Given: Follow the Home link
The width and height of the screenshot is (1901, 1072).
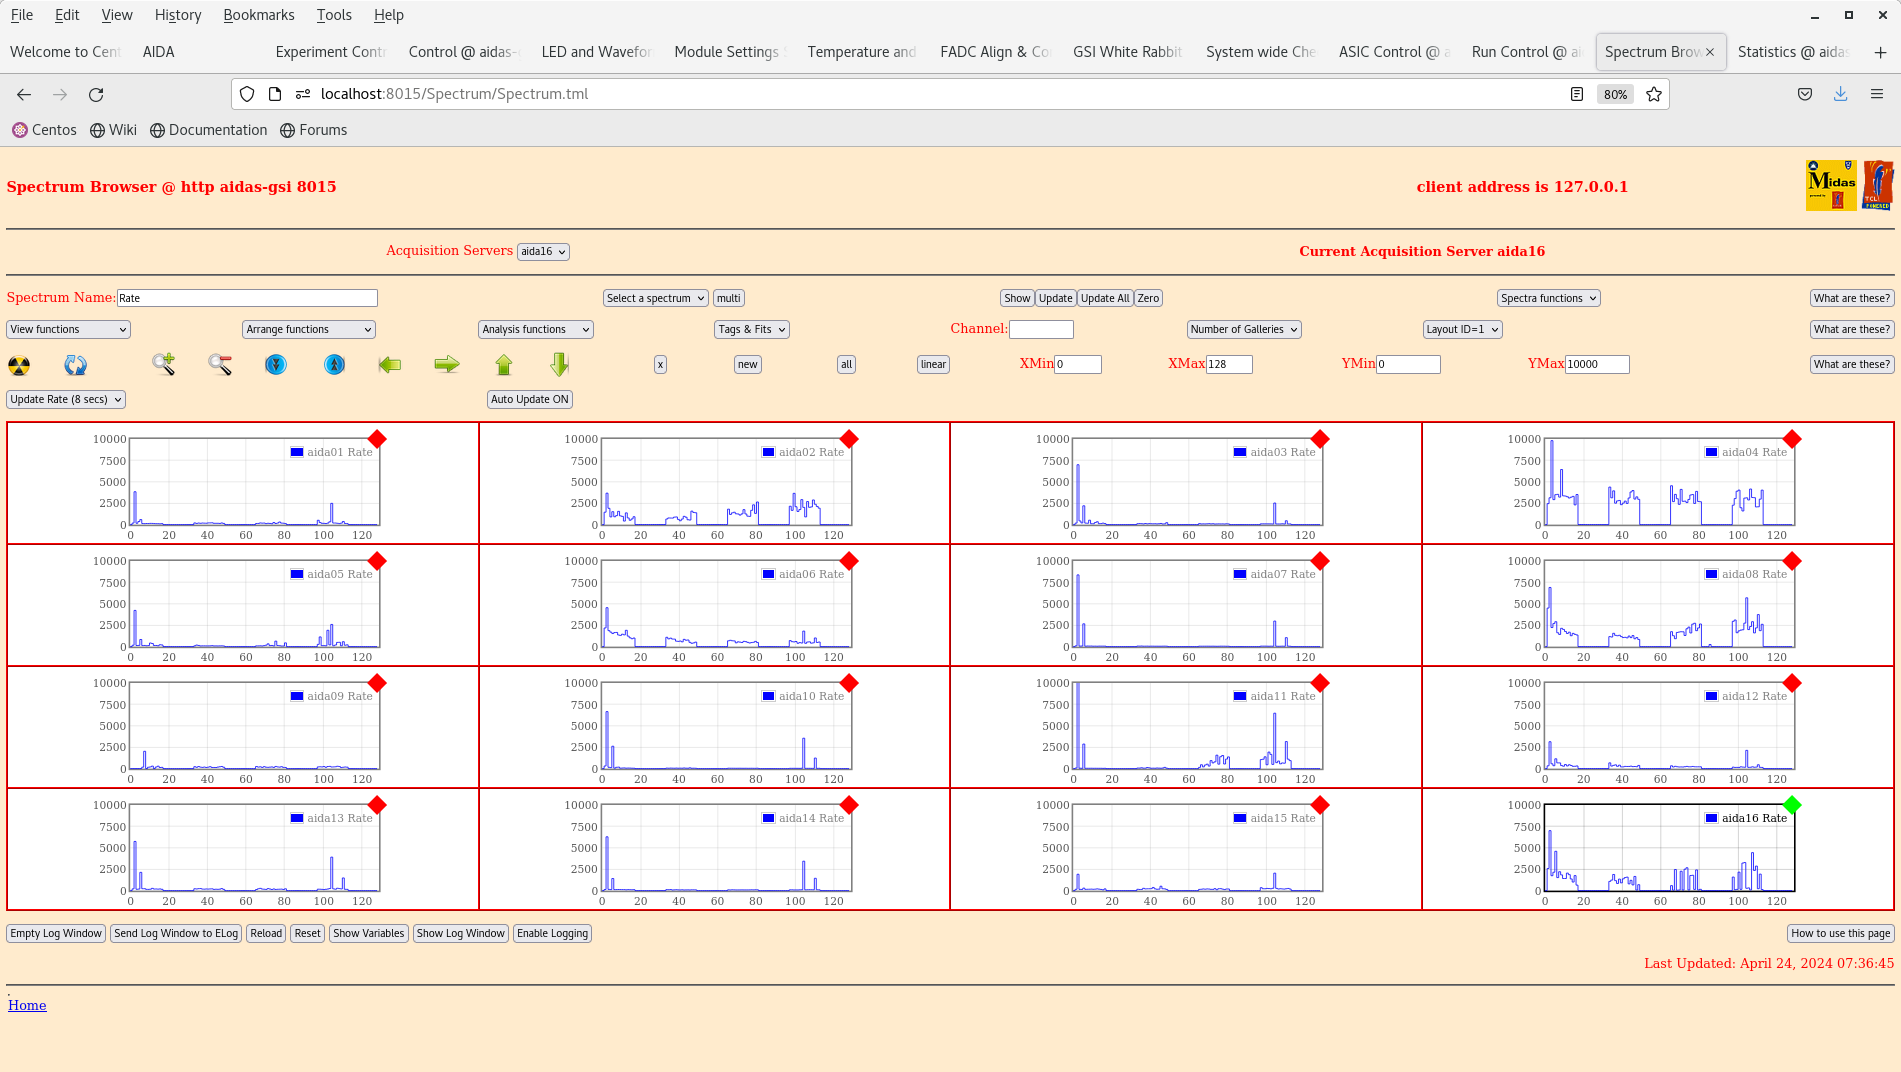Looking at the screenshot, I should pyautogui.click(x=27, y=1006).
